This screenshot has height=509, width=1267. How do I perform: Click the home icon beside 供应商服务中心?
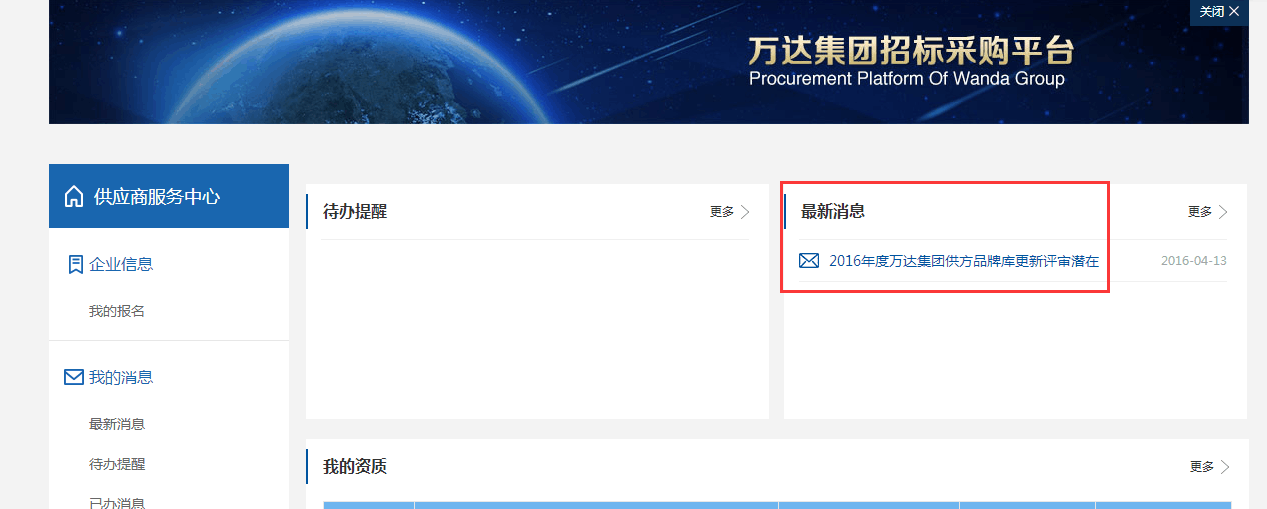coord(74,197)
